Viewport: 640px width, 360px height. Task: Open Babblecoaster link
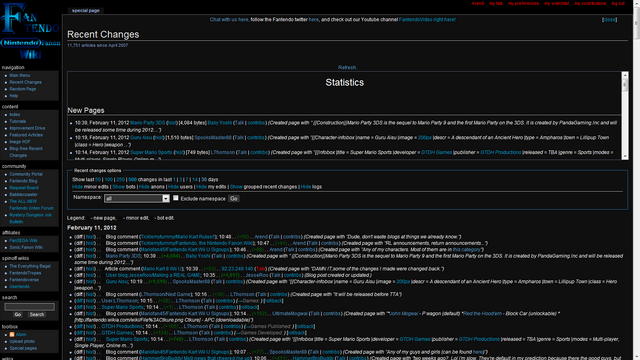tap(23, 195)
